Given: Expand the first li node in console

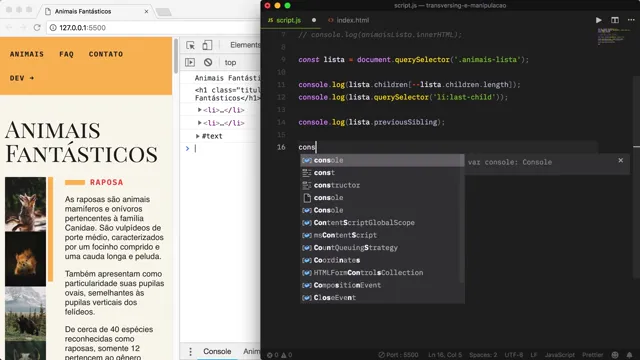Looking at the screenshot, I should (199, 110).
